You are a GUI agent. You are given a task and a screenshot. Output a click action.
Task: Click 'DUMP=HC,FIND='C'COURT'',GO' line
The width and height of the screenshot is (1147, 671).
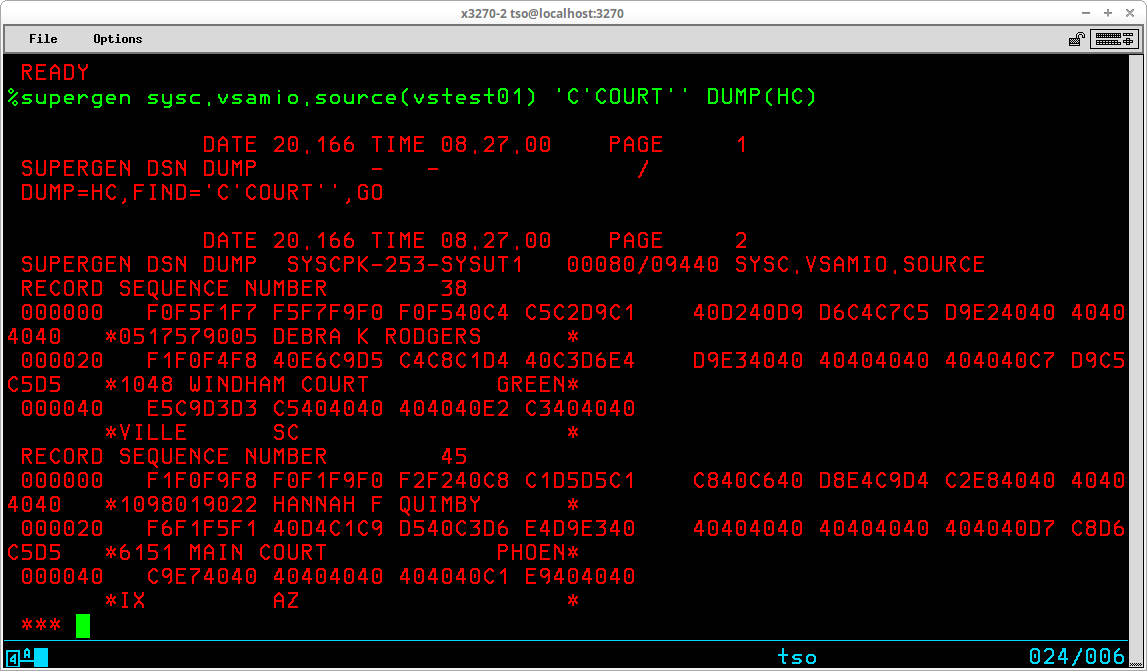(x=202, y=192)
